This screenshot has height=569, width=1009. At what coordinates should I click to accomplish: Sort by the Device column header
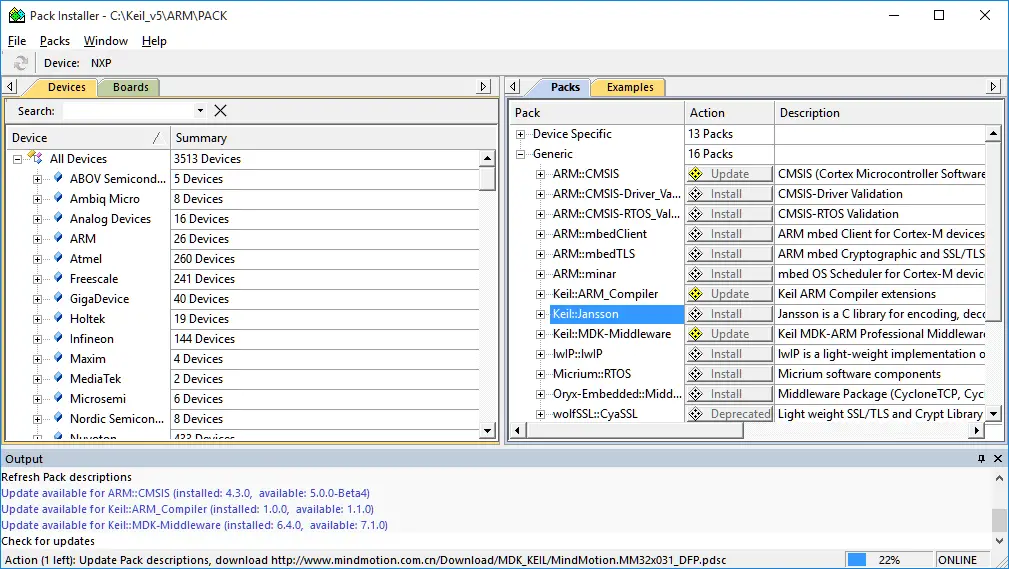click(86, 138)
